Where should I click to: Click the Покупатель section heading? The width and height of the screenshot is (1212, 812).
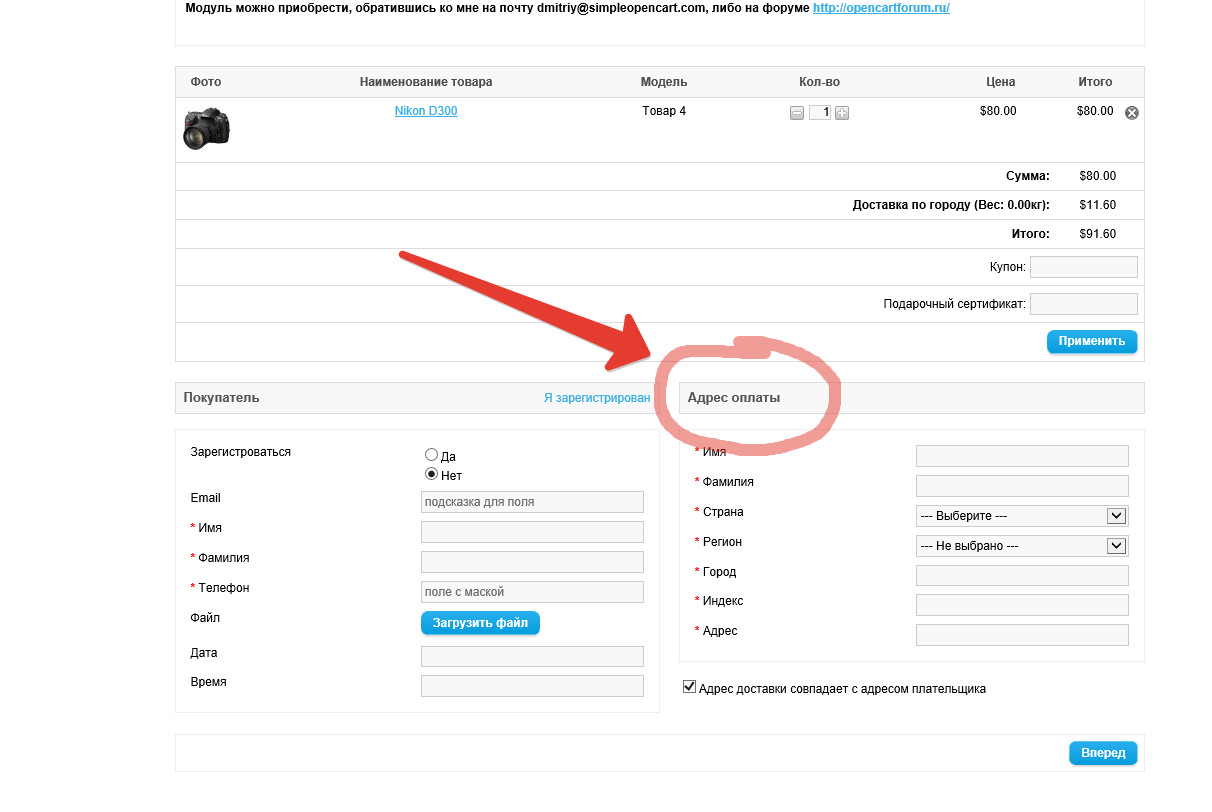coord(221,397)
